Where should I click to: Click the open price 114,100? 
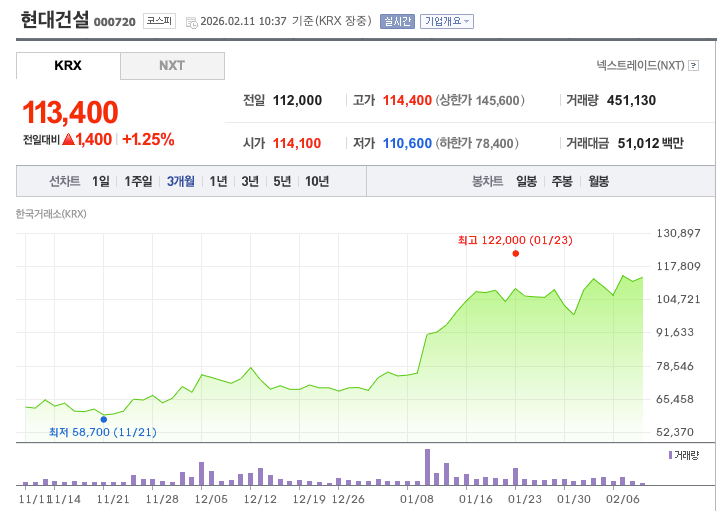tap(297, 144)
